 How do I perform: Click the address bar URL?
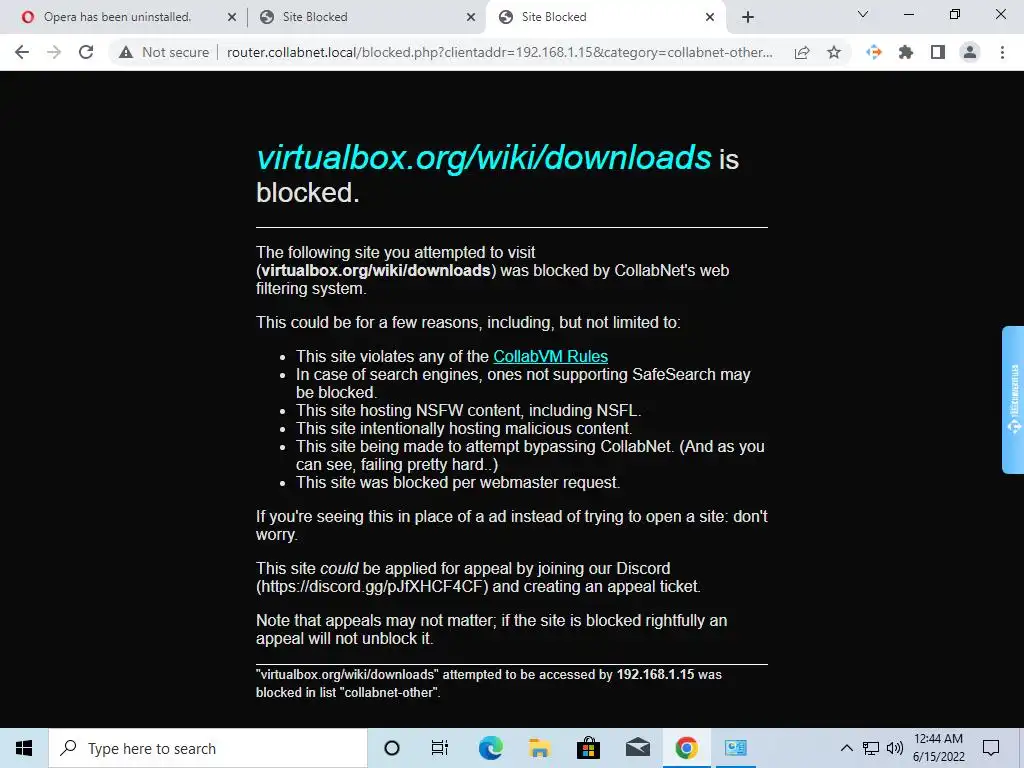[x=500, y=52]
